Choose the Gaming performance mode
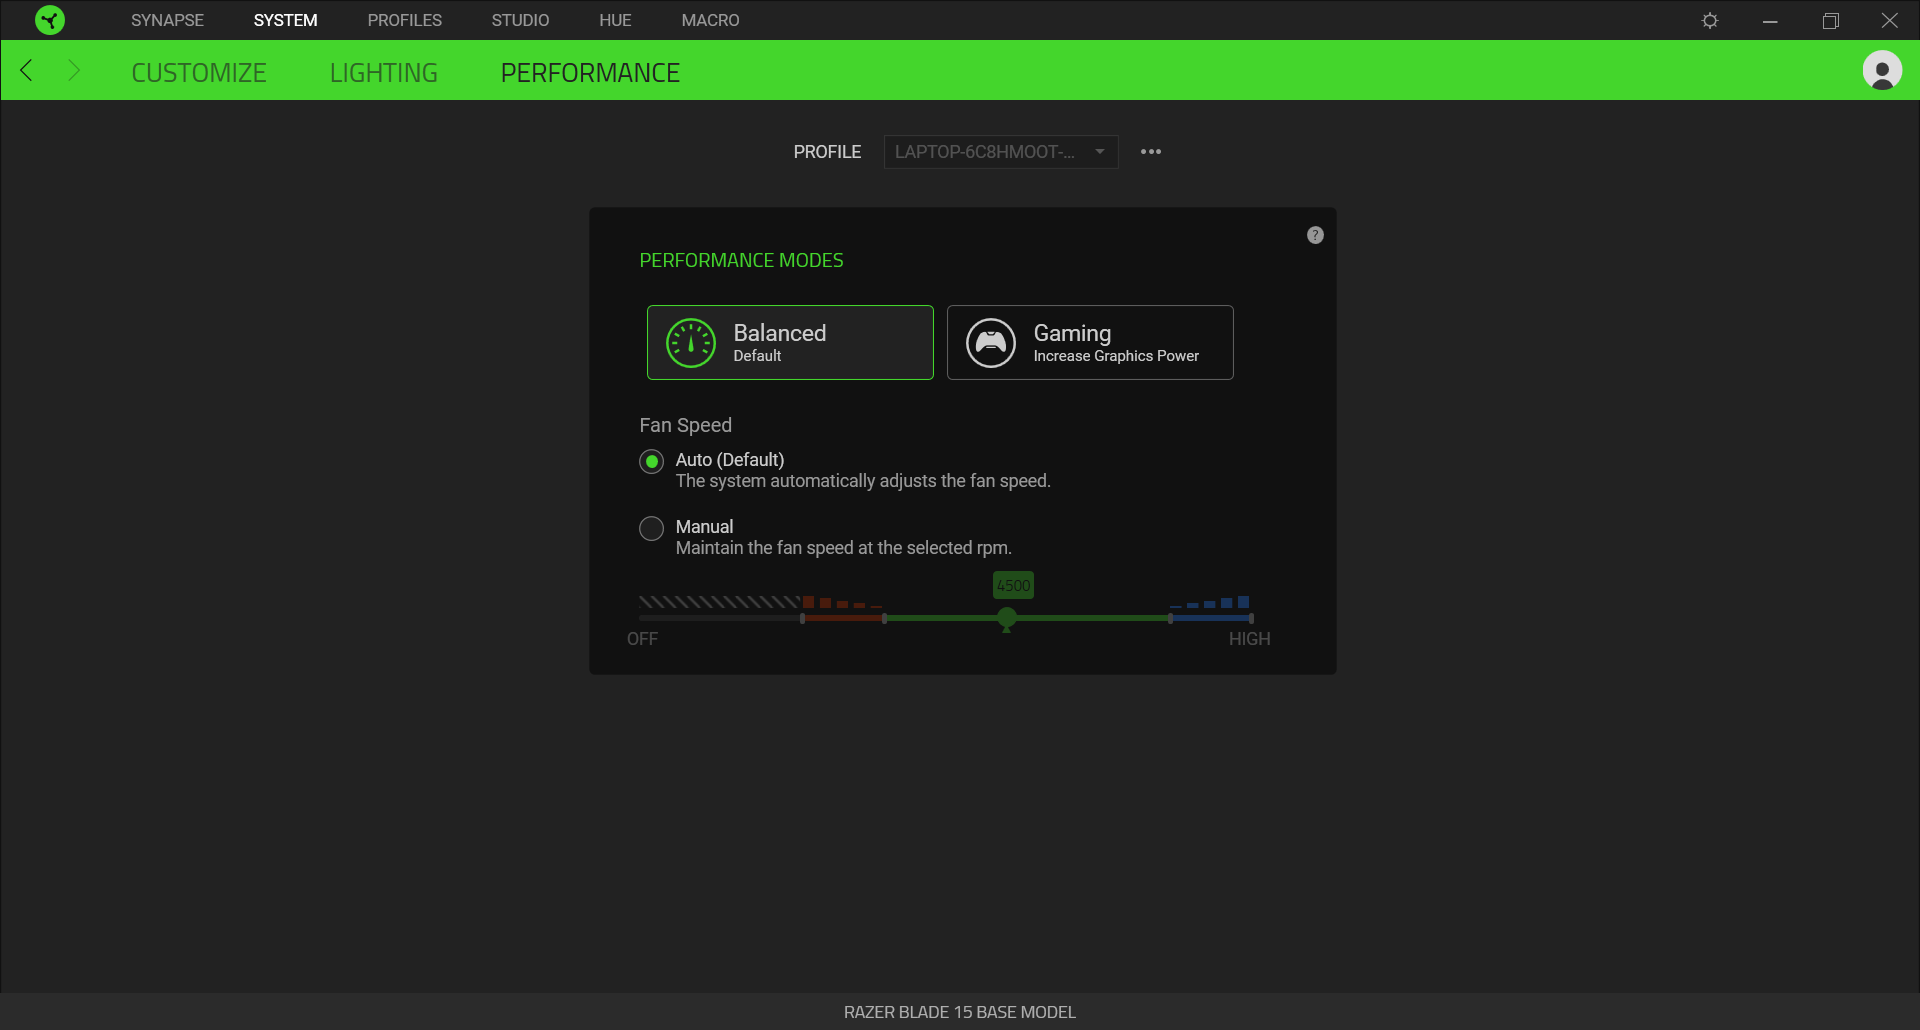 [1090, 343]
